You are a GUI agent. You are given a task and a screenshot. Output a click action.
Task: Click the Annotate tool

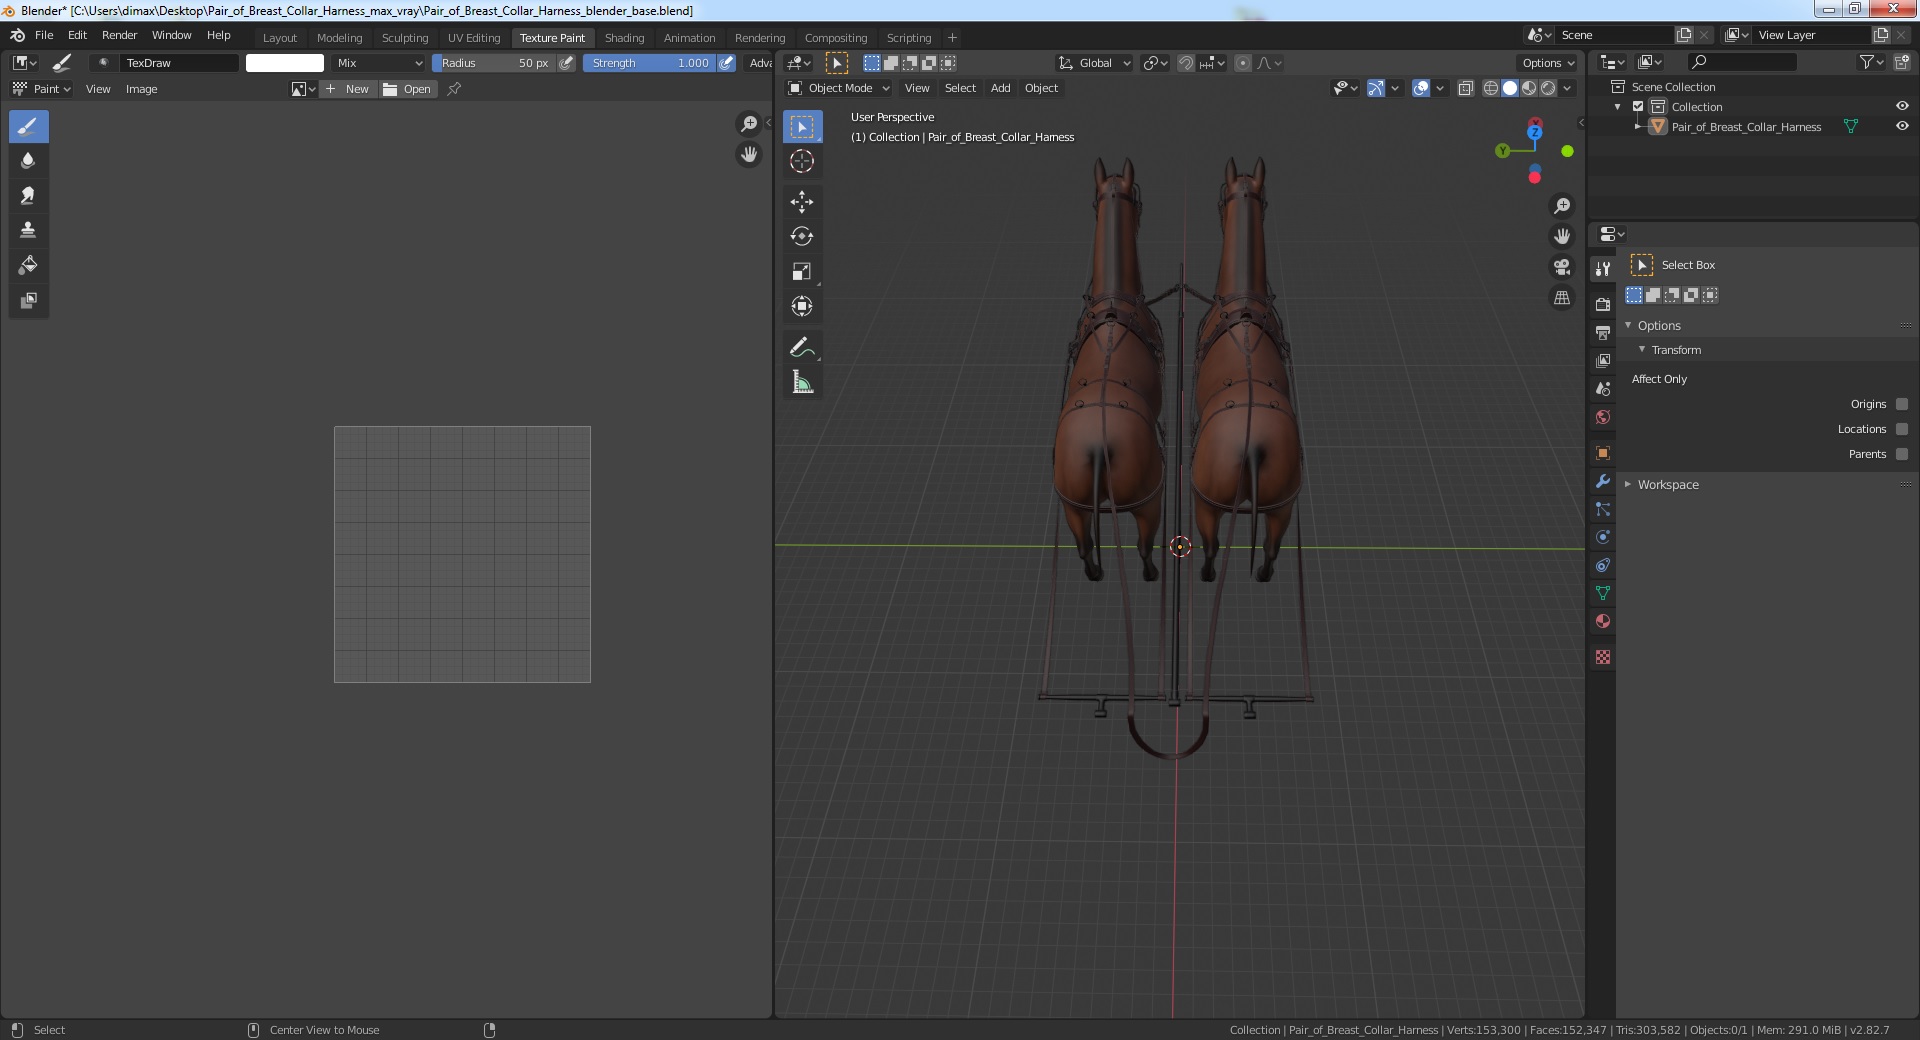click(x=802, y=348)
